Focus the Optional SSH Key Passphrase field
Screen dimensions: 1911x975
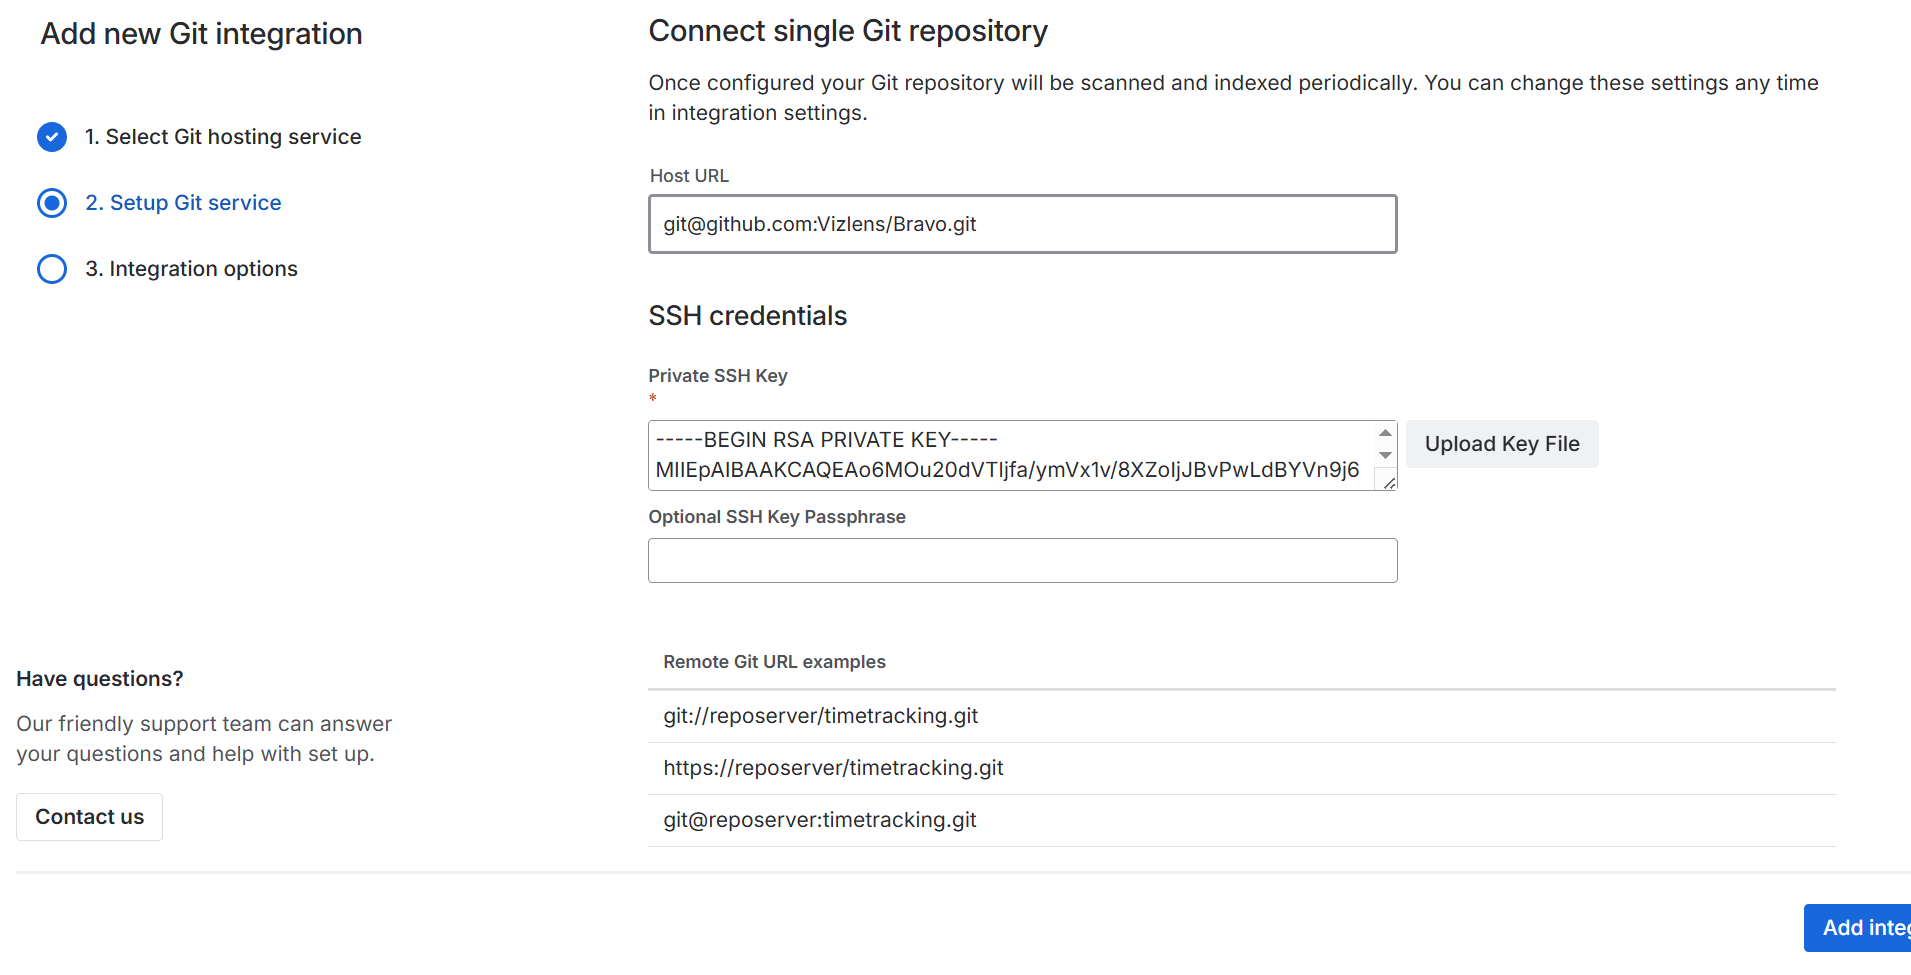(1022, 561)
